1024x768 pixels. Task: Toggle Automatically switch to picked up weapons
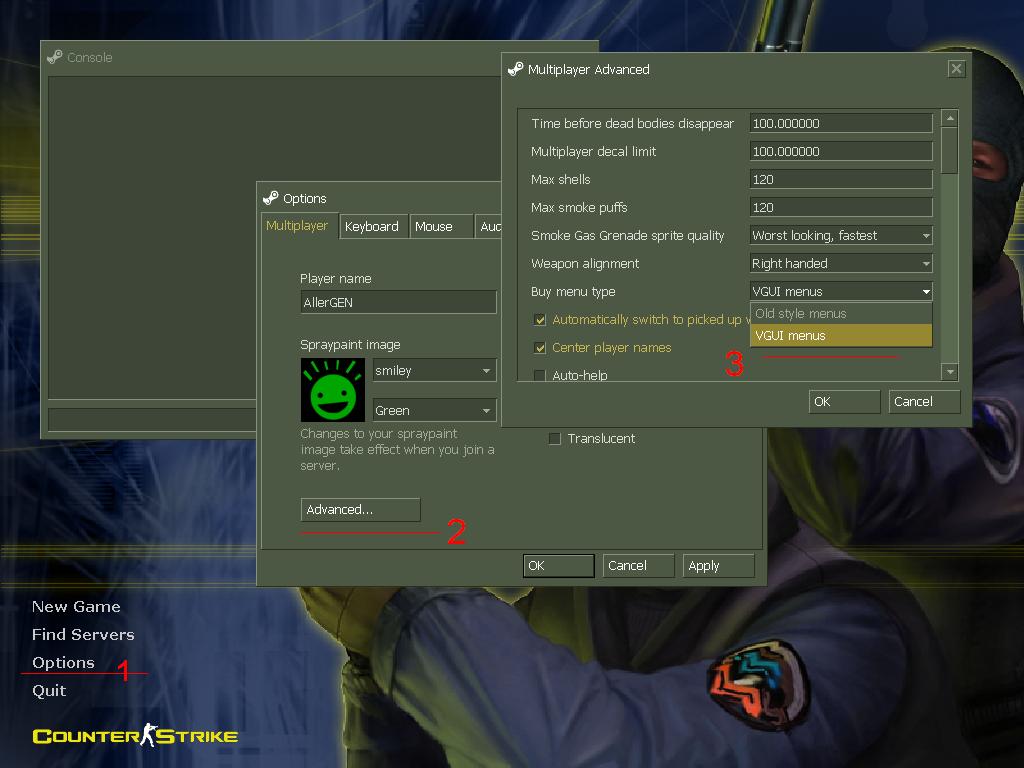click(540, 320)
